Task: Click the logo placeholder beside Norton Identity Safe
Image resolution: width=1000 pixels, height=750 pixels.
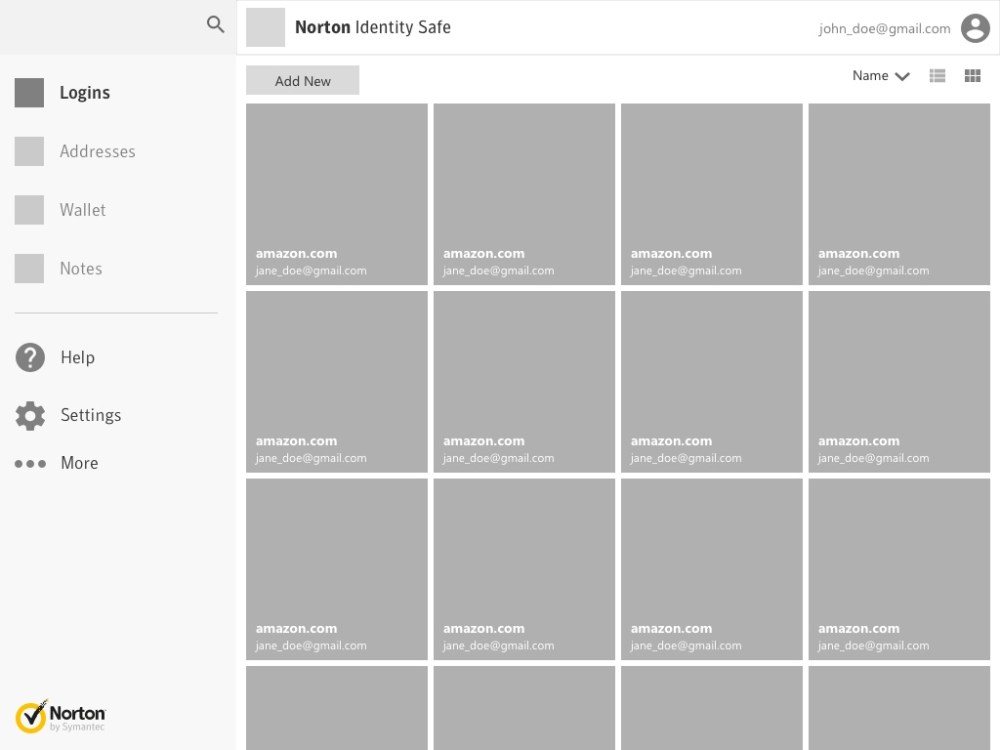Action: pyautogui.click(x=265, y=28)
